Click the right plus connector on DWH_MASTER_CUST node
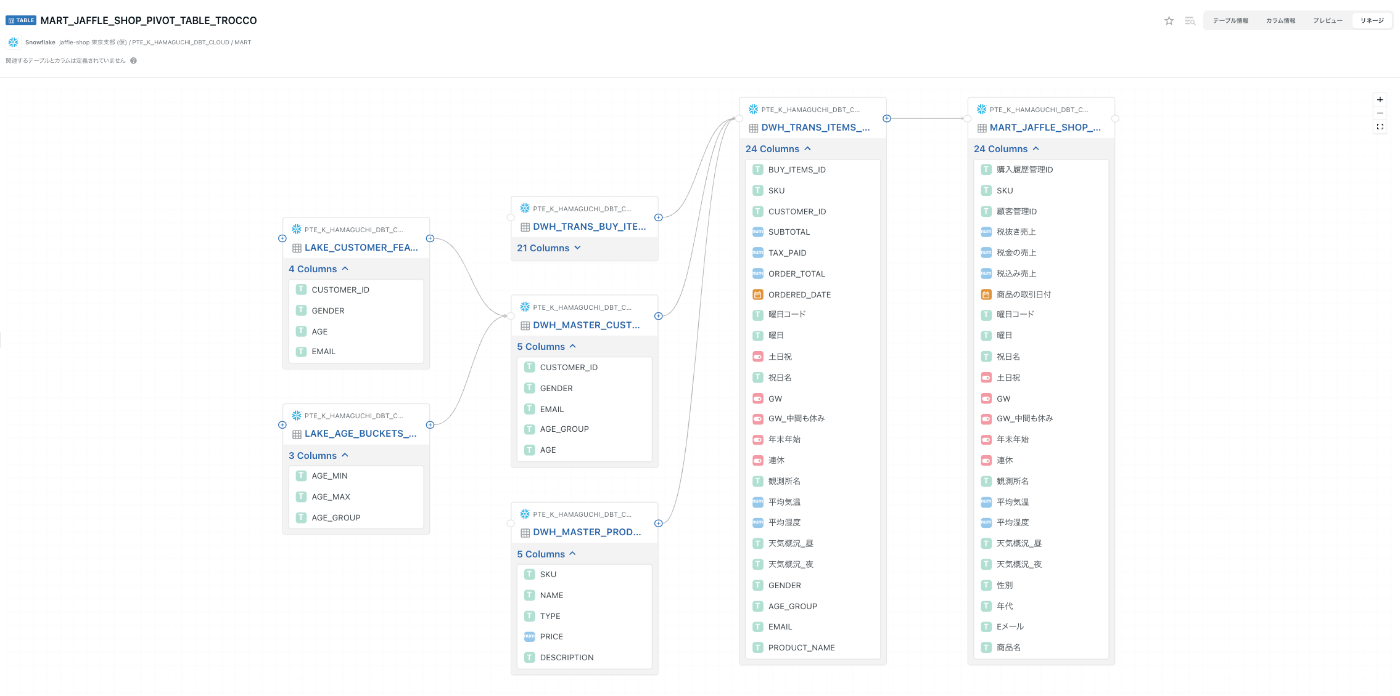 (658, 315)
